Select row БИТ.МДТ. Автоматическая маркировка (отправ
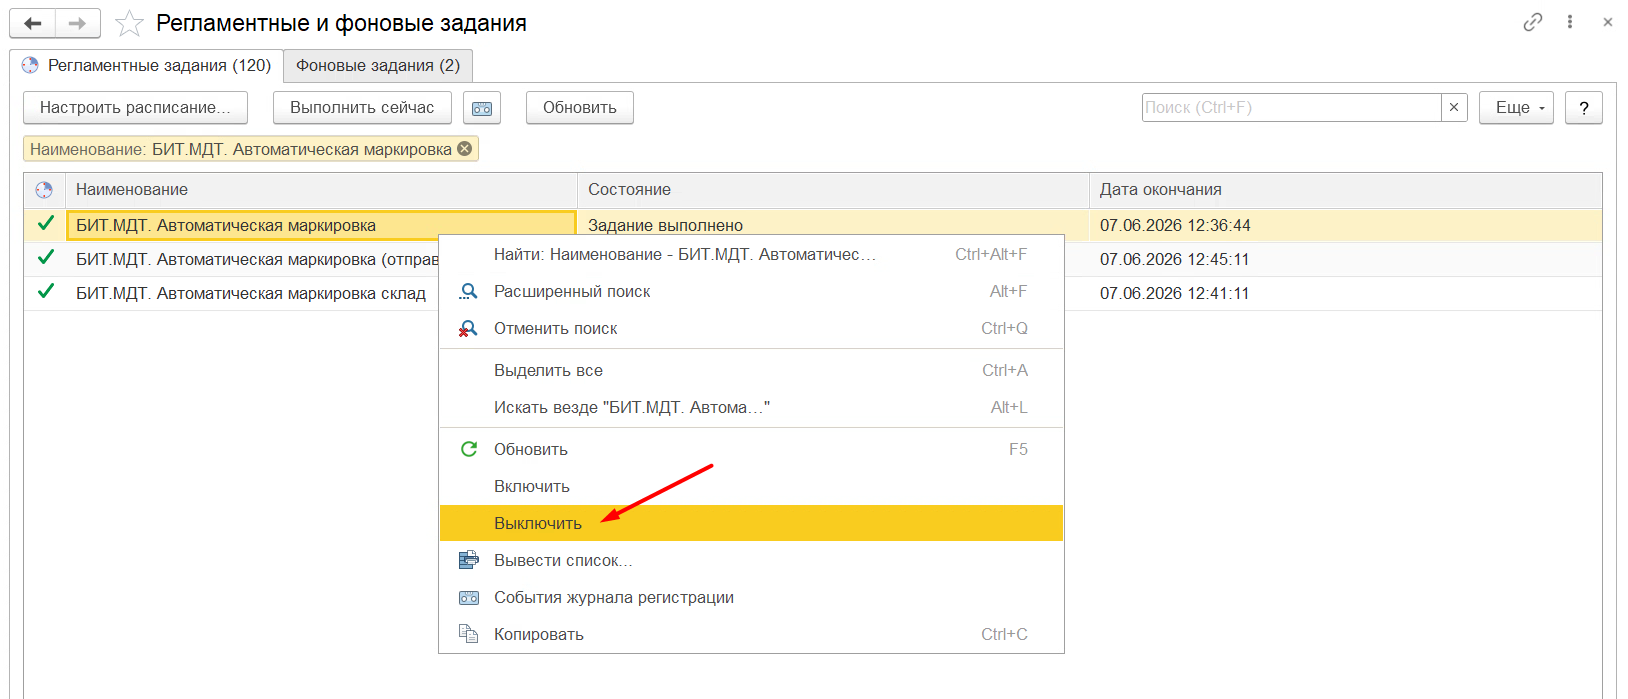 point(257,259)
